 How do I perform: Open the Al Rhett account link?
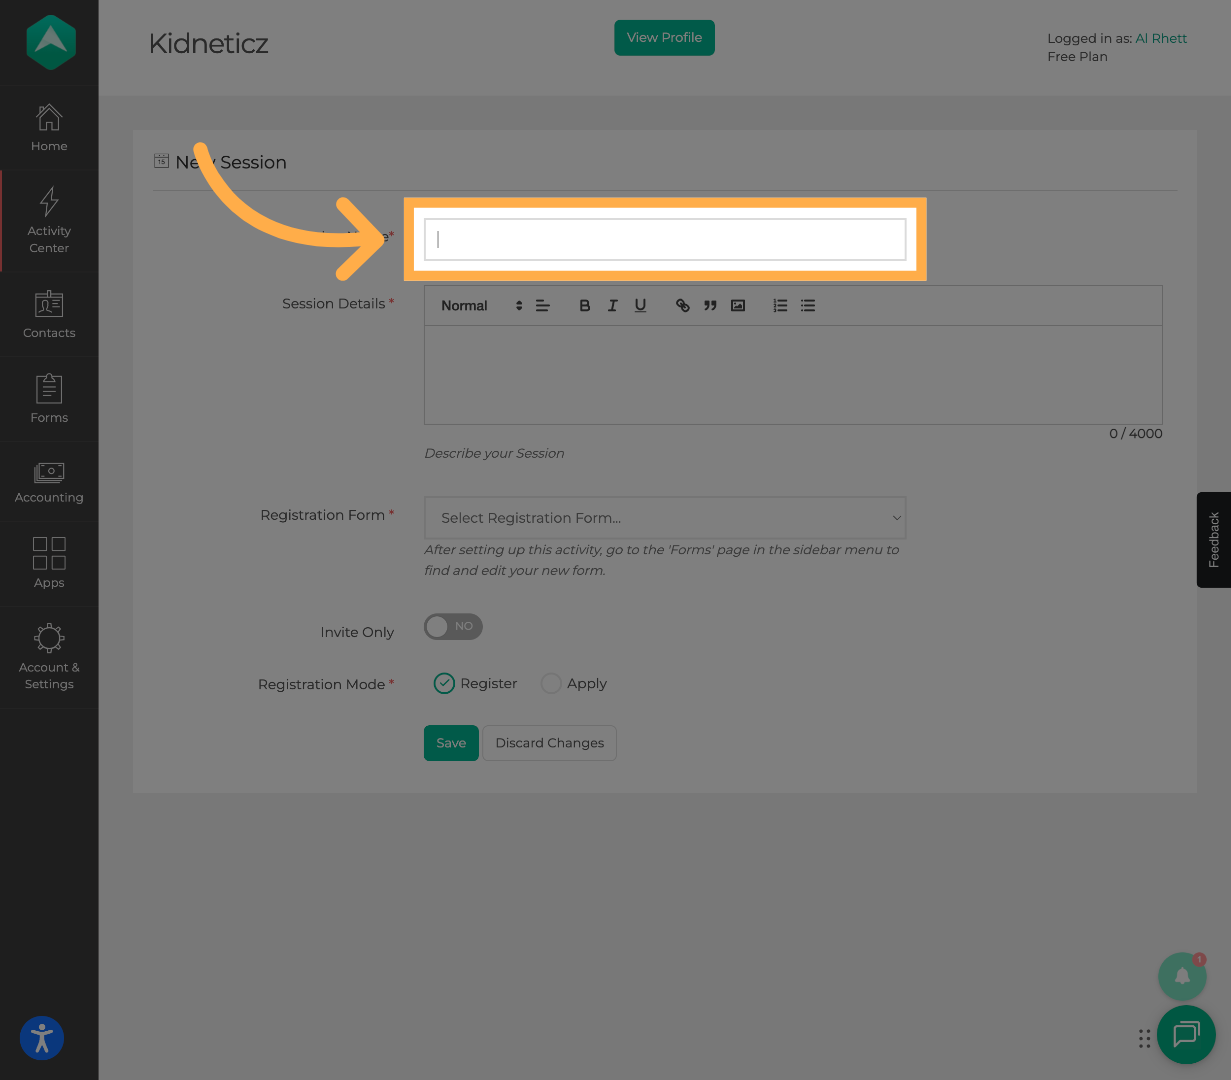click(x=1161, y=38)
